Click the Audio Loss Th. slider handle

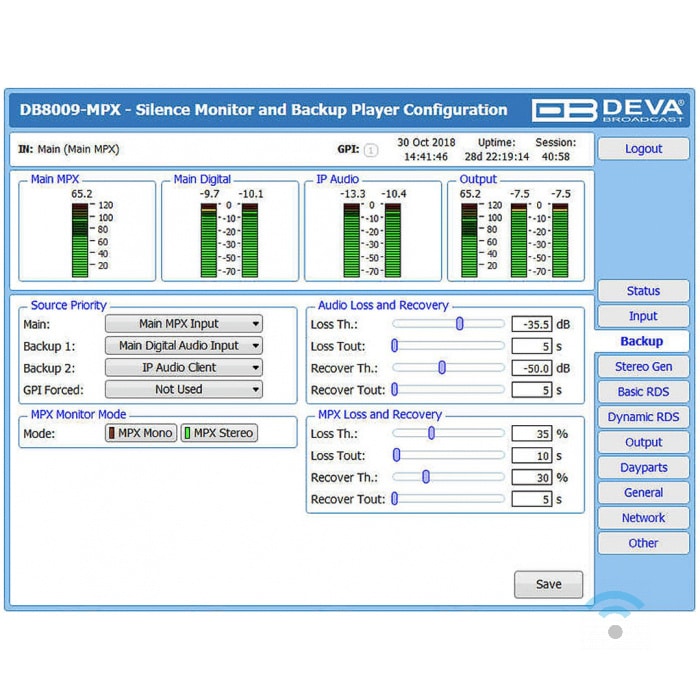460,324
